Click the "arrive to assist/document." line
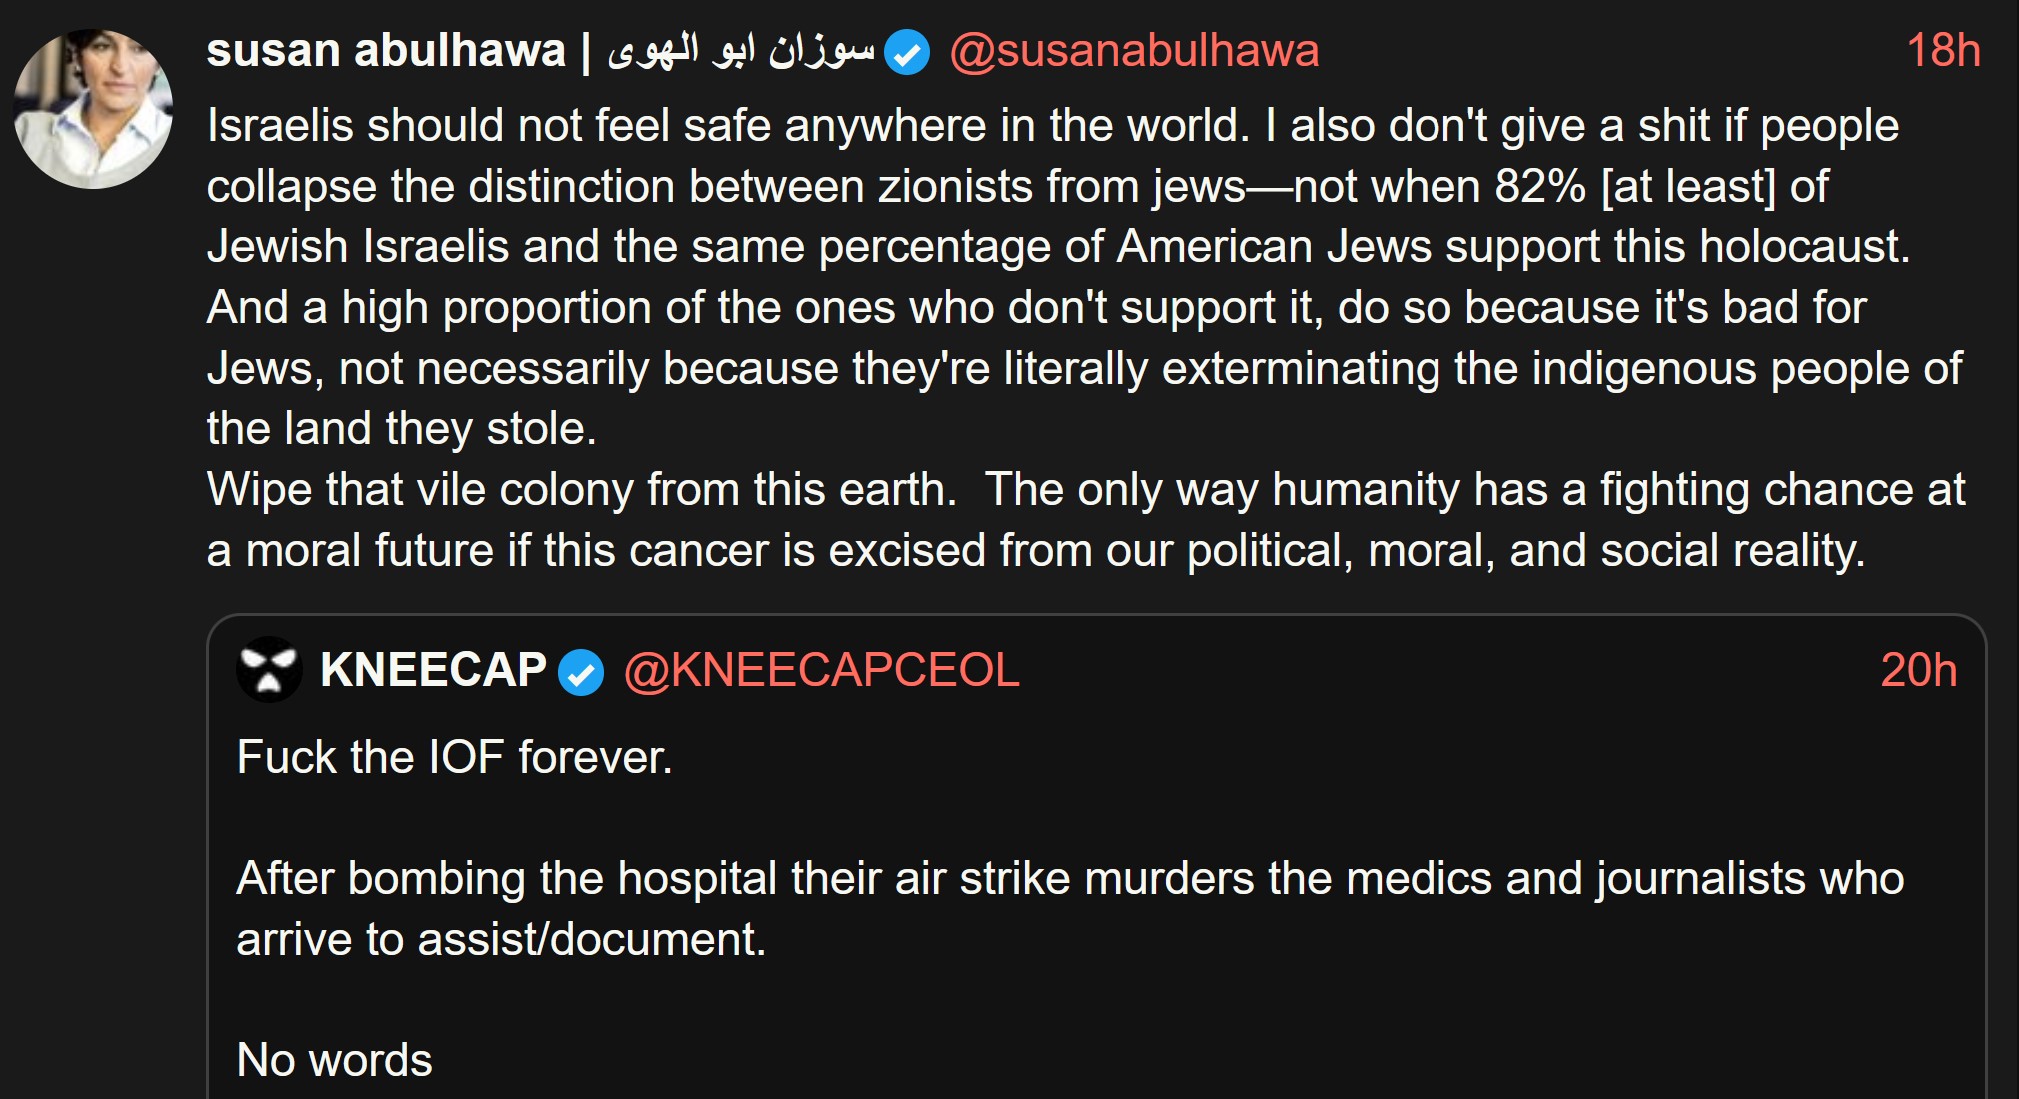Image resolution: width=2019 pixels, height=1099 pixels. tap(501, 940)
